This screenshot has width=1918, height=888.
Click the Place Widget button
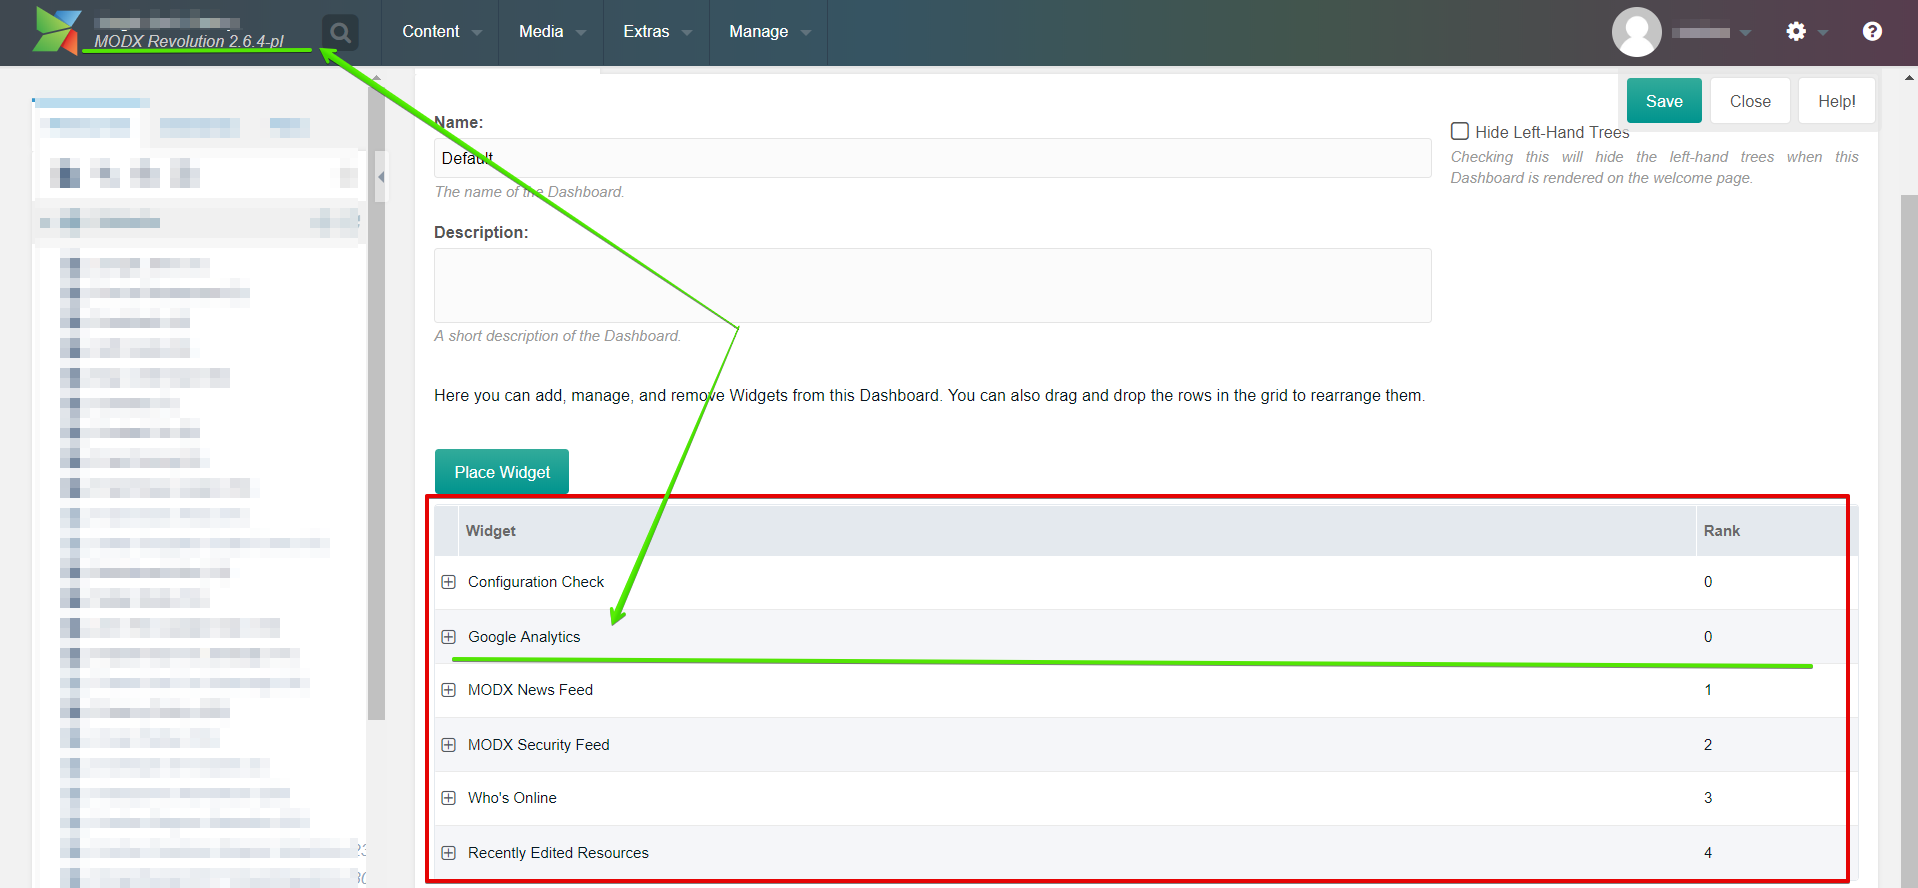502,472
